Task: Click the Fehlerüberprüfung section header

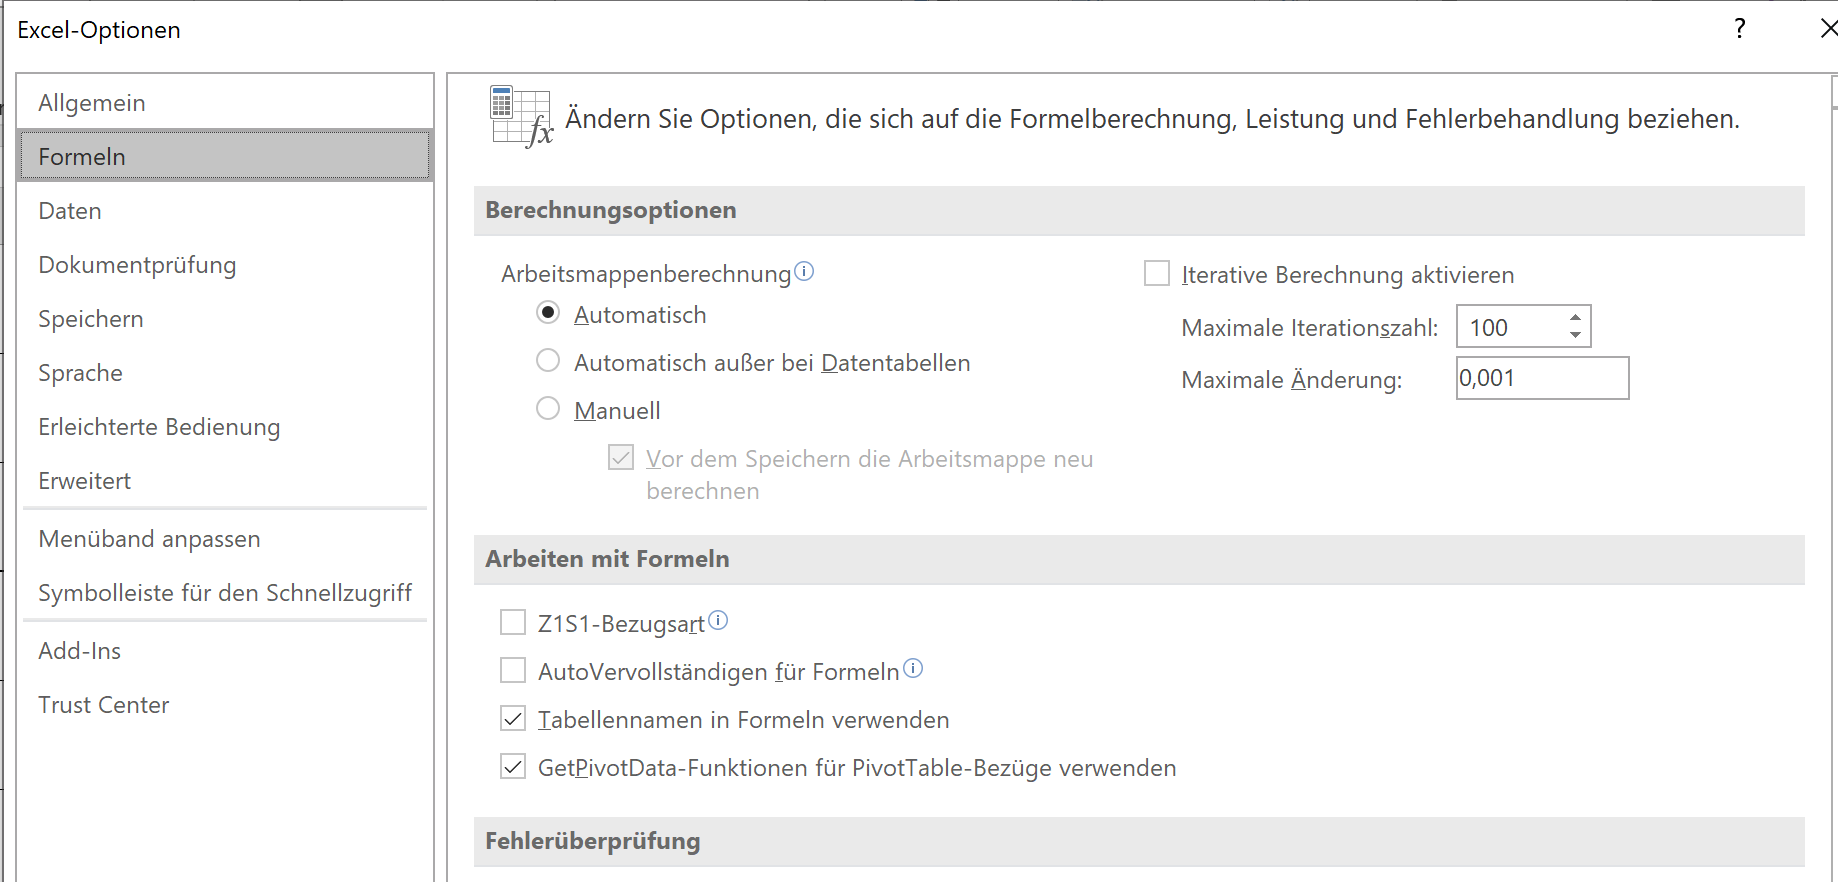Action: pos(1139,841)
